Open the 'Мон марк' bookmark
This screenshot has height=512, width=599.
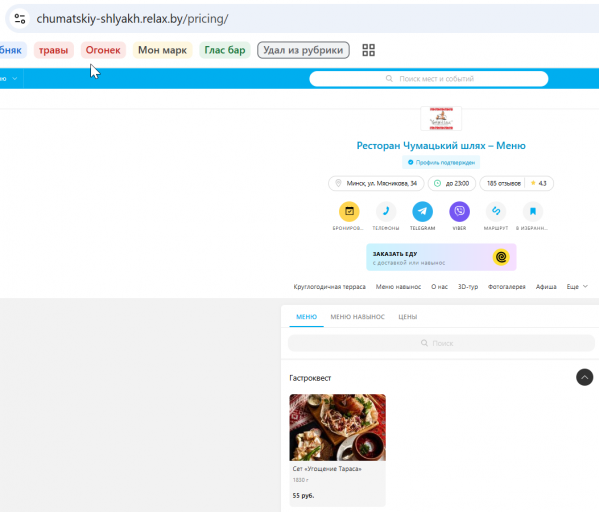162,50
